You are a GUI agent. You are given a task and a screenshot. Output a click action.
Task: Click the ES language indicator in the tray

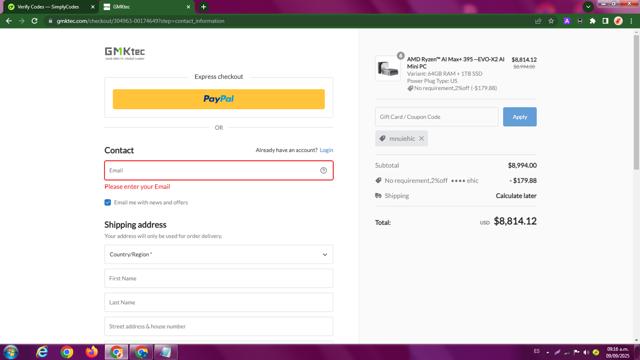(537, 351)
